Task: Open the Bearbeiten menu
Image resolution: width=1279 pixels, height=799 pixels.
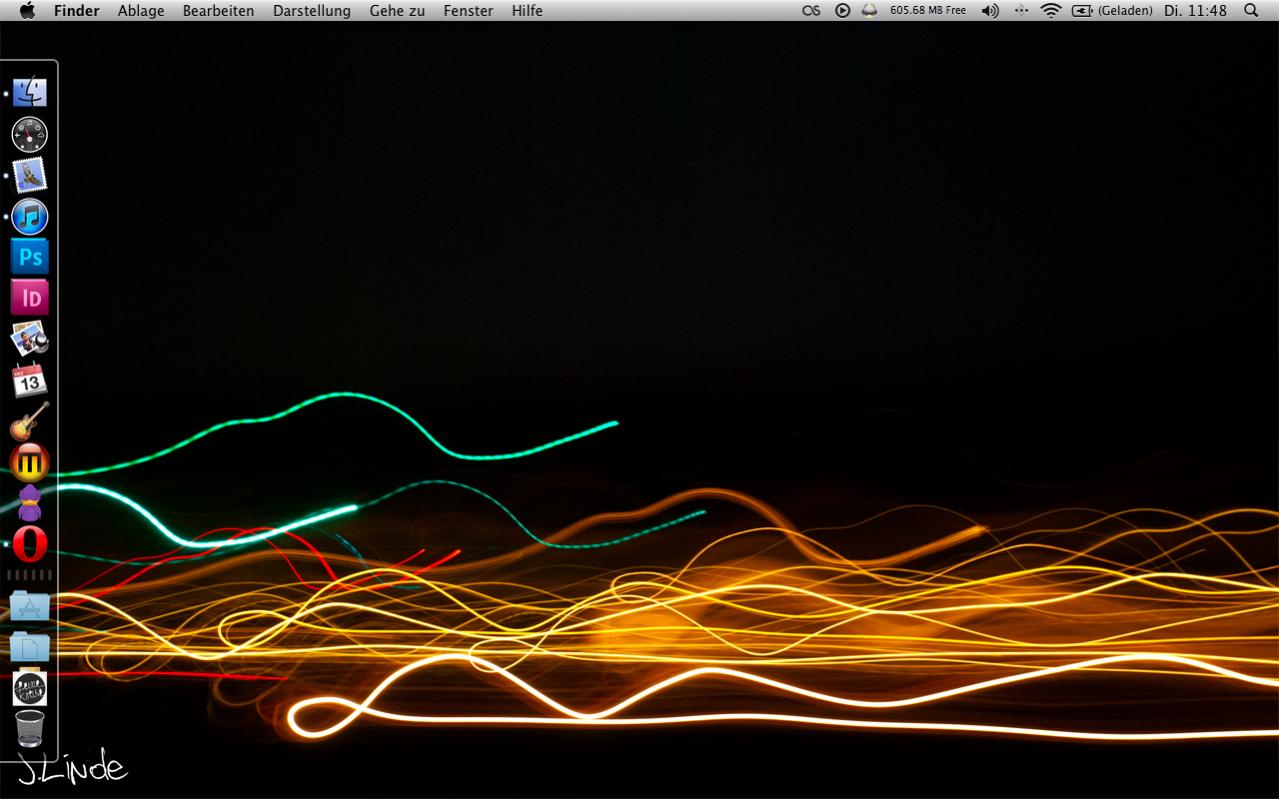Action: [218, 11]
